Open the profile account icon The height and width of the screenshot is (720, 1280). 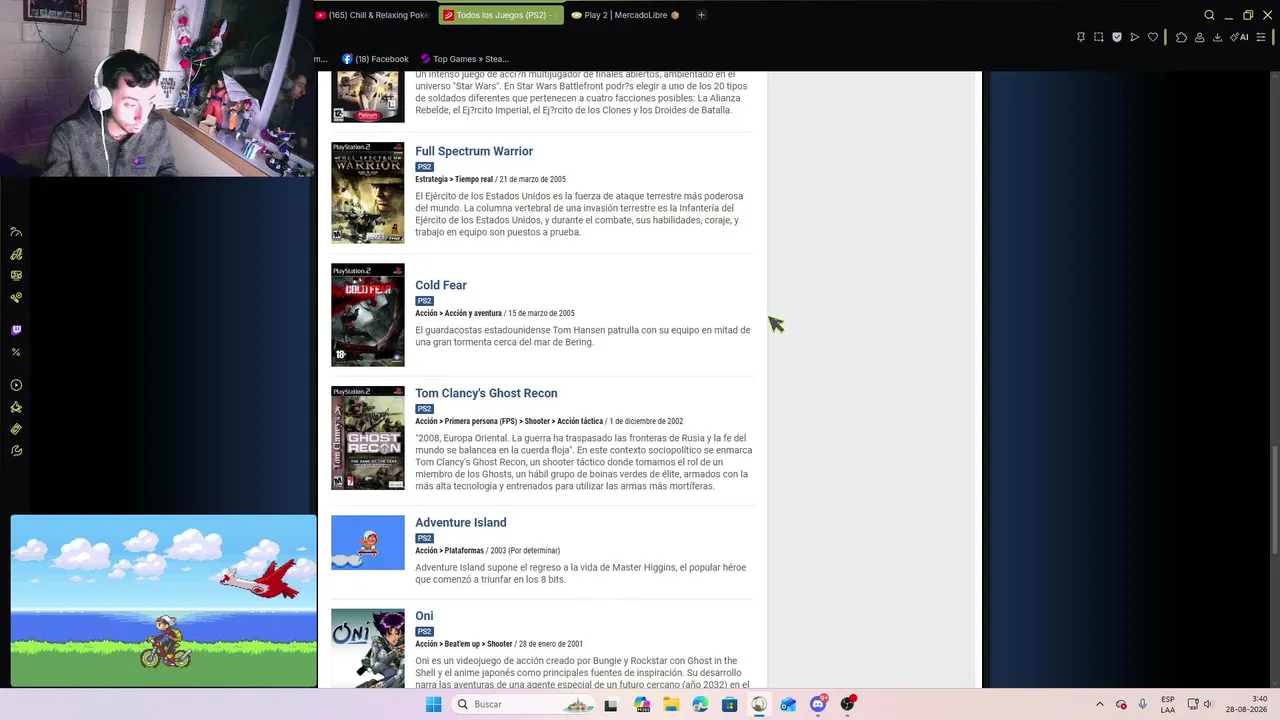click(1199, 37)
